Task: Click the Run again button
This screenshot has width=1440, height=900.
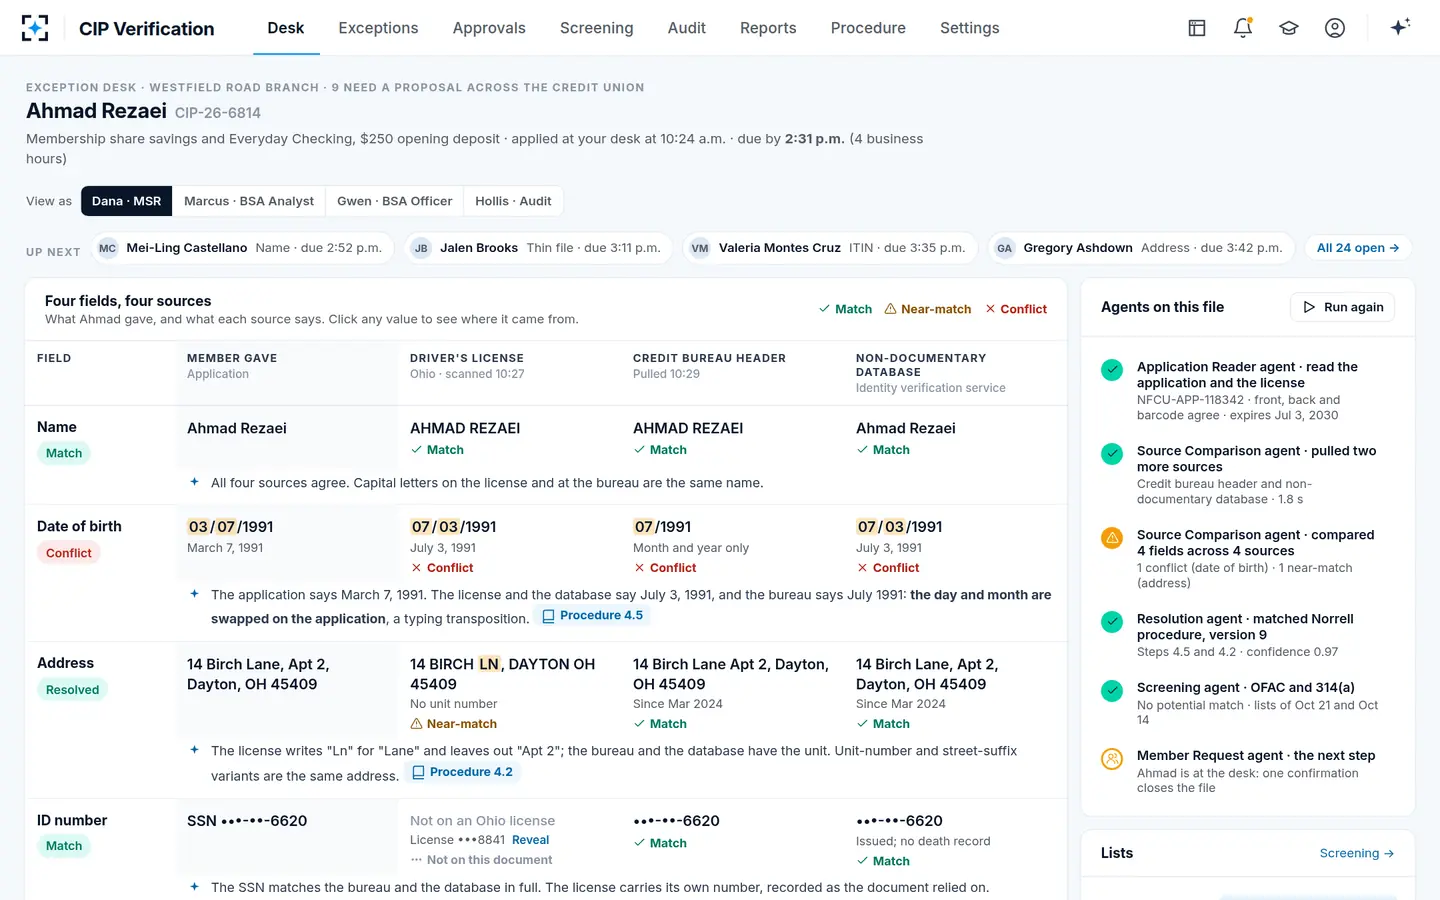Action: click(x=1343, y=307)
